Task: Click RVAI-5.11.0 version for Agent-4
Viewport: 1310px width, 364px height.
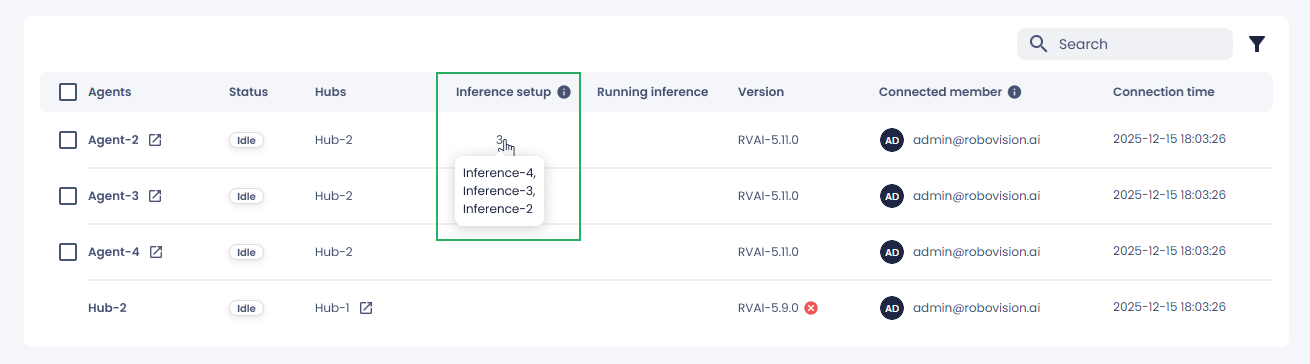Action: pyautogui.click(x=768, y=252)
